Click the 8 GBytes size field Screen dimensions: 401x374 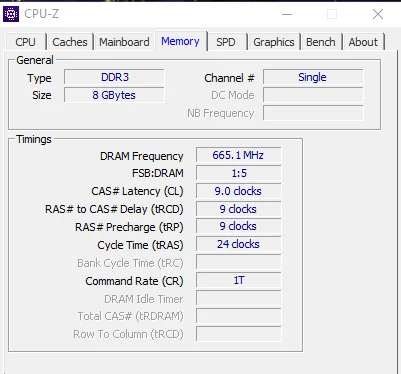(114, 95)
